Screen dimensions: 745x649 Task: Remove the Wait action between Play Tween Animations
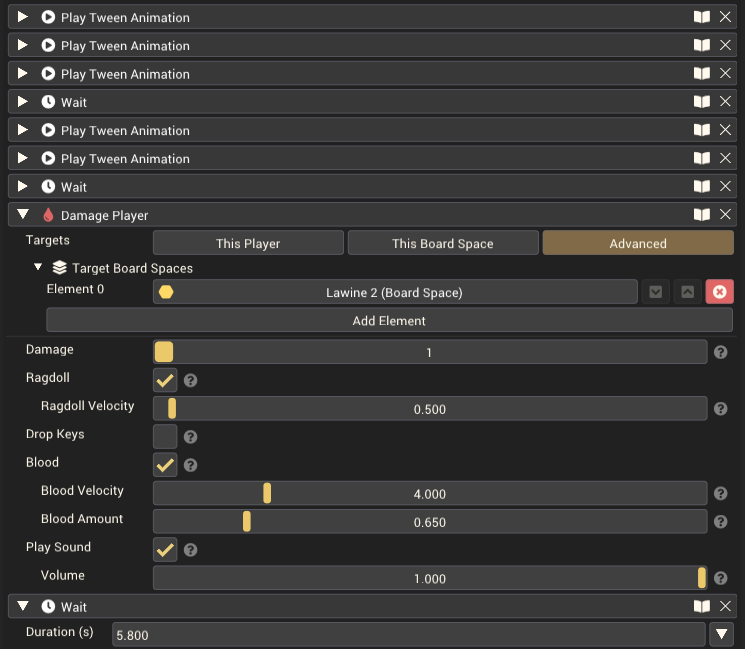coord(725,102)
